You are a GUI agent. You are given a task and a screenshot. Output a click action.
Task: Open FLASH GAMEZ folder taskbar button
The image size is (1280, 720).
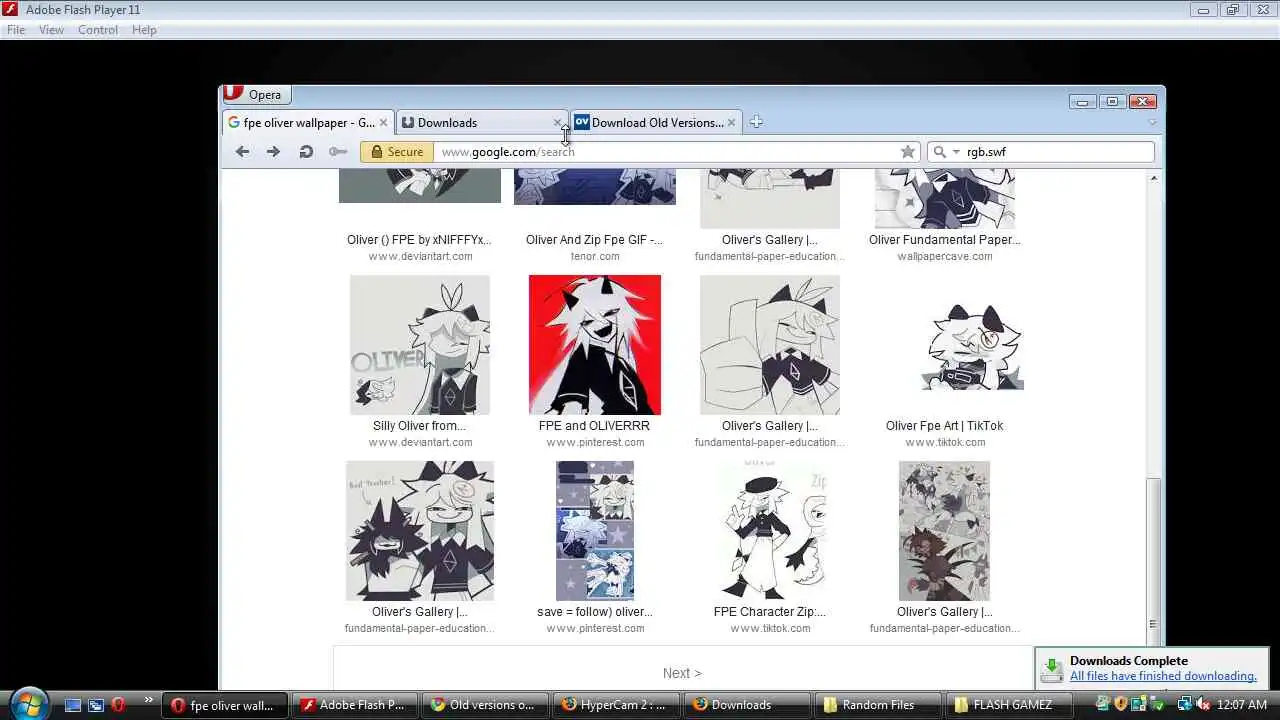(x=1008, y=705)
